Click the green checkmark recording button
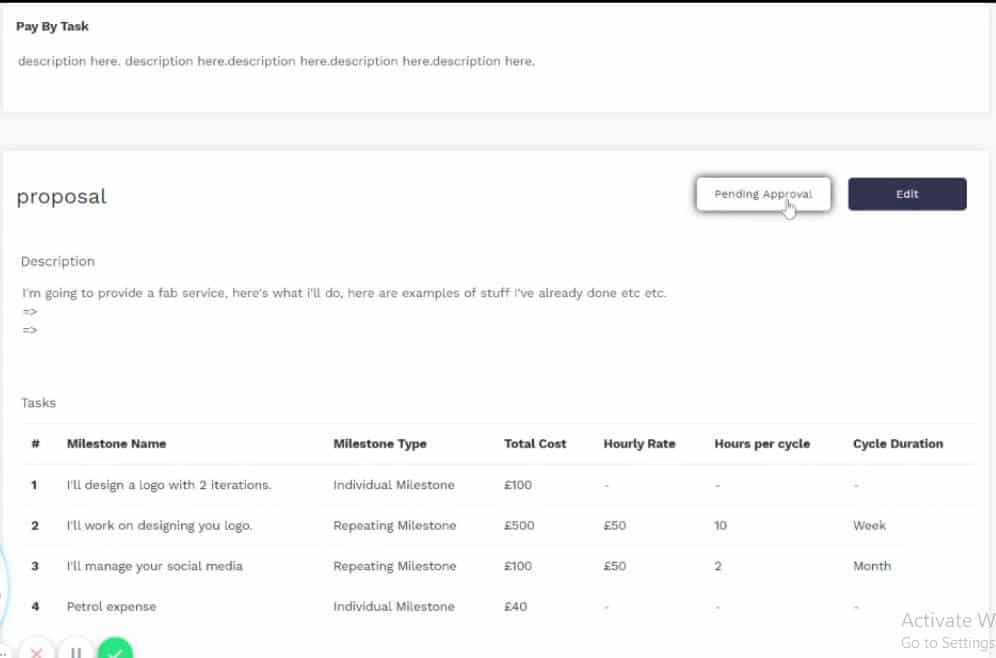This screenshot has width=996, height=658. coord(115,651)
